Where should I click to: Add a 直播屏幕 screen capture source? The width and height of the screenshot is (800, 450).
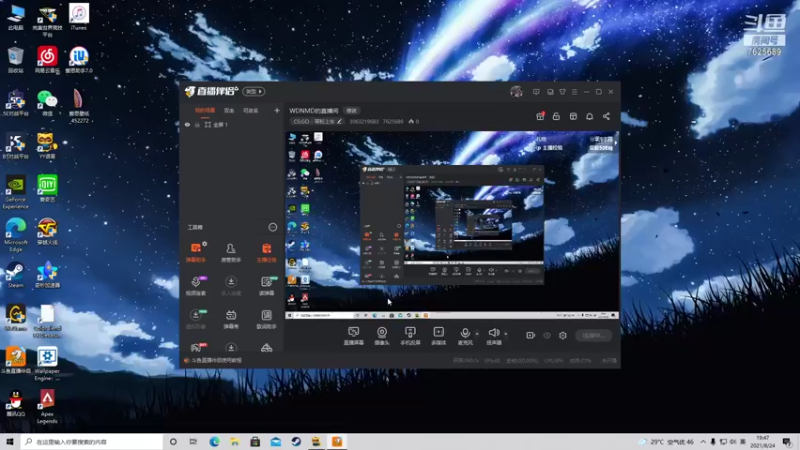point(354,336)
